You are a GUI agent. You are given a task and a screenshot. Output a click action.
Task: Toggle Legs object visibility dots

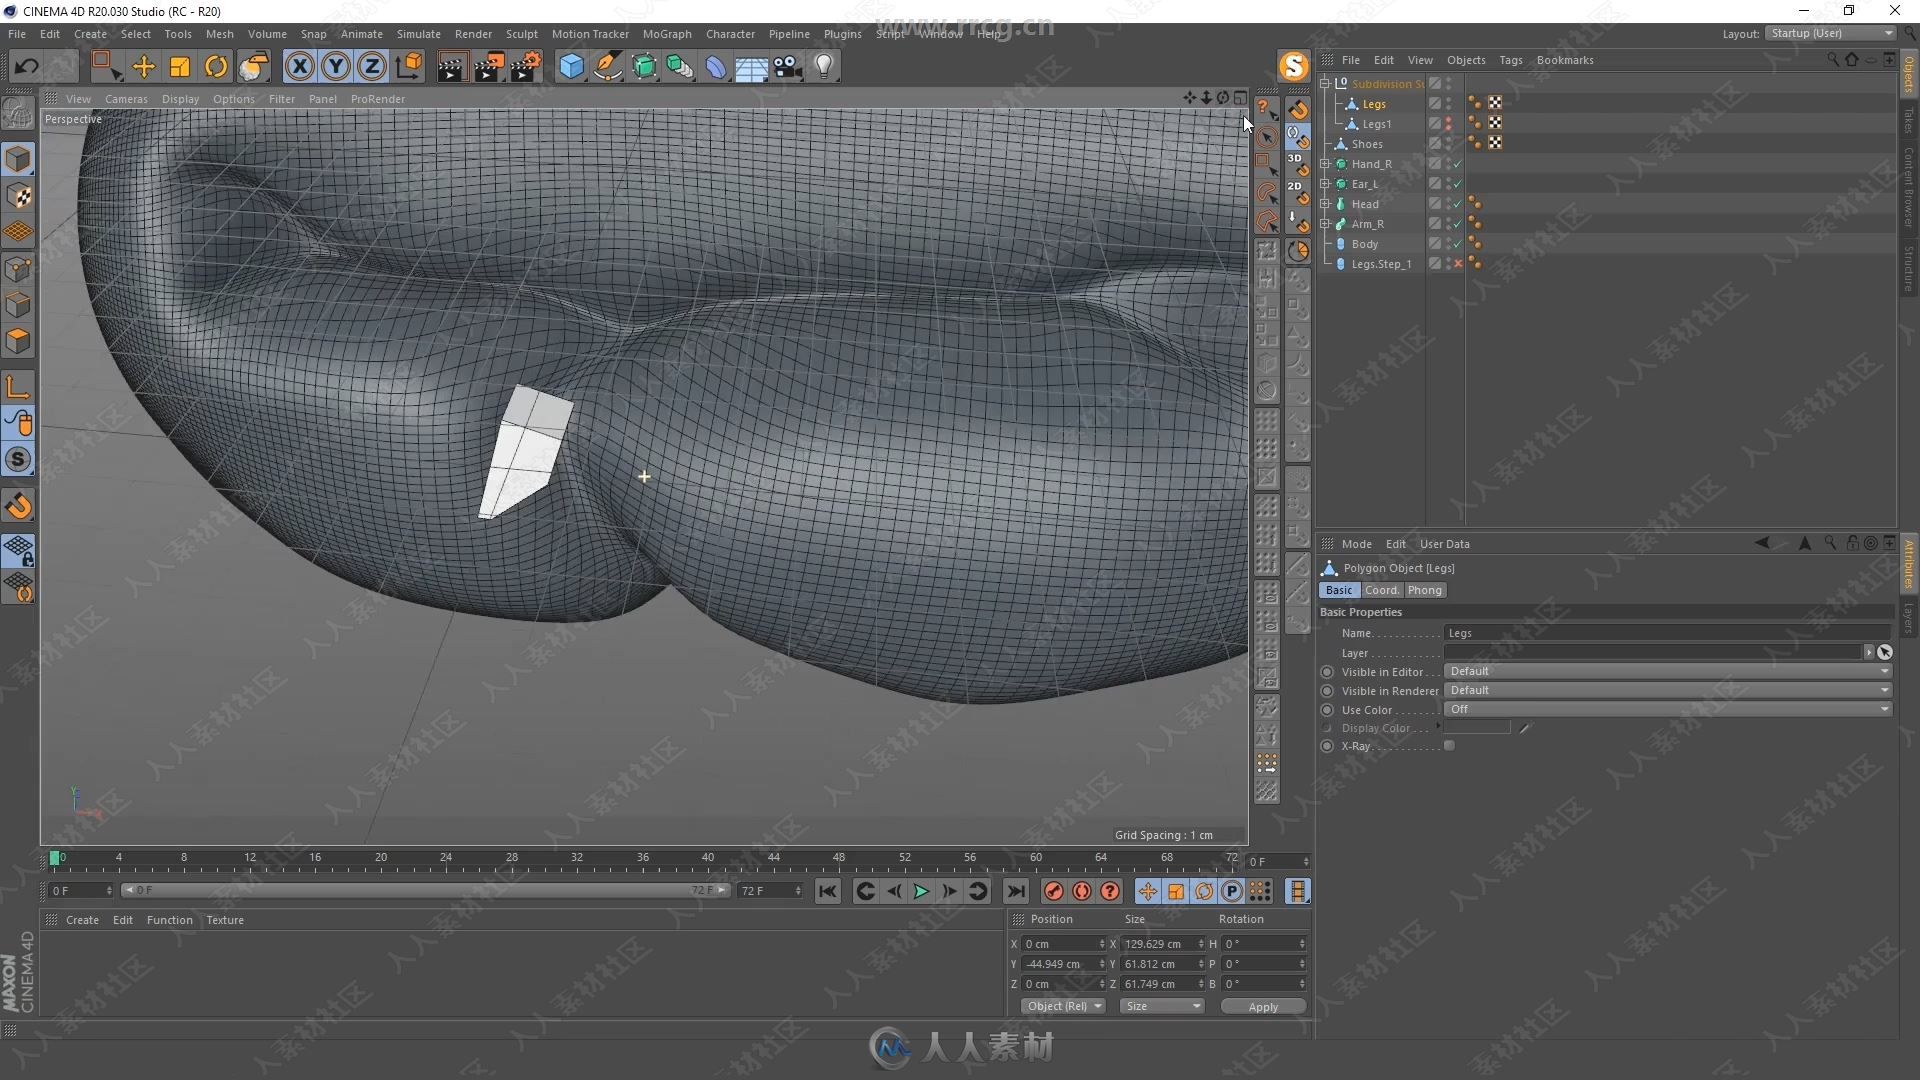click(1448, 104)
